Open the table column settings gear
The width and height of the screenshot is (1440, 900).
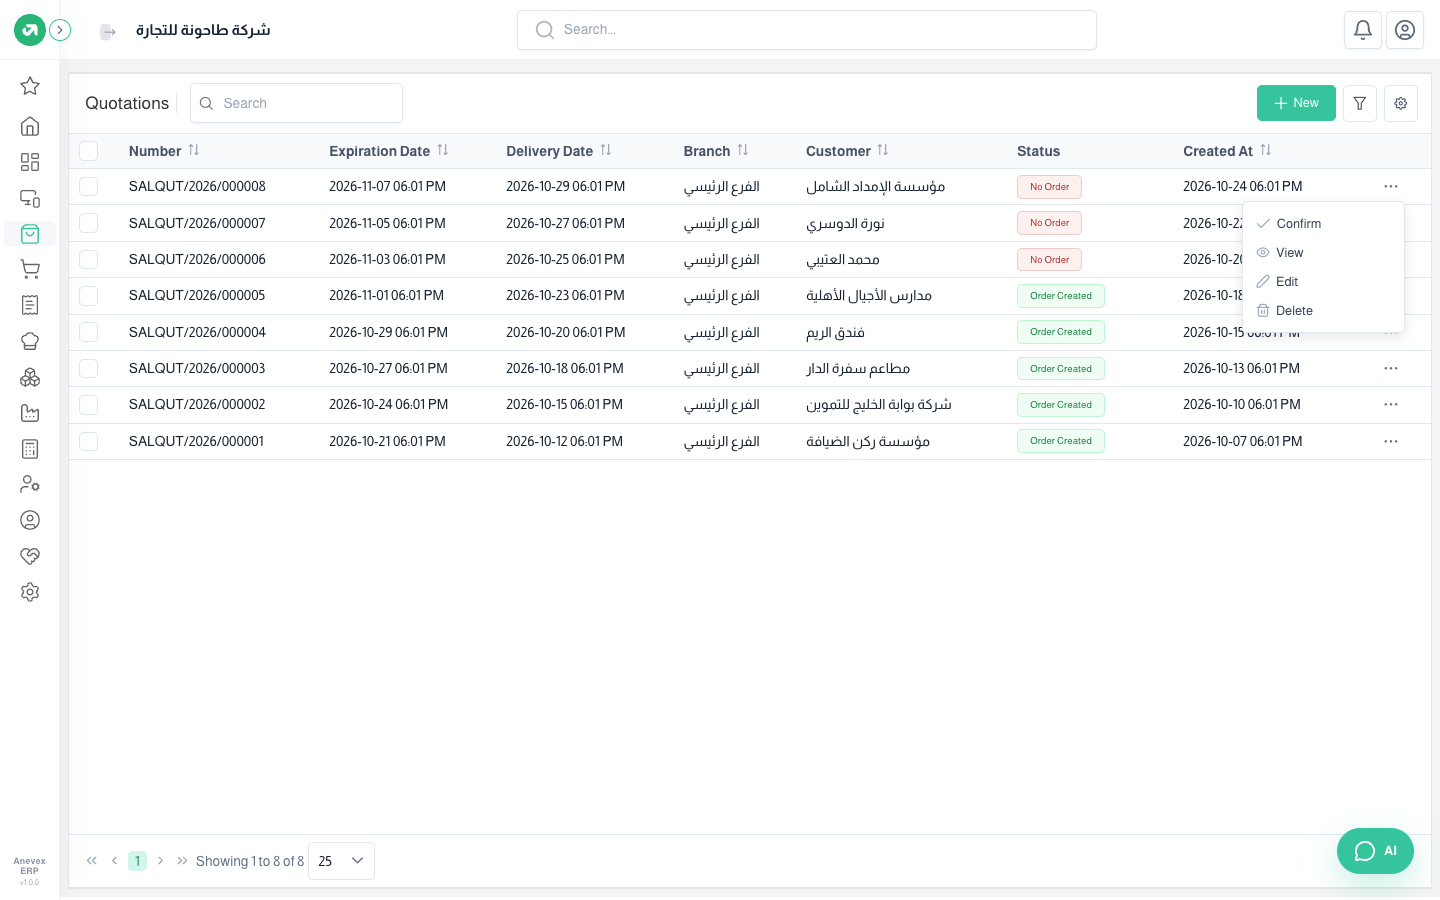tap(1401, 103)
